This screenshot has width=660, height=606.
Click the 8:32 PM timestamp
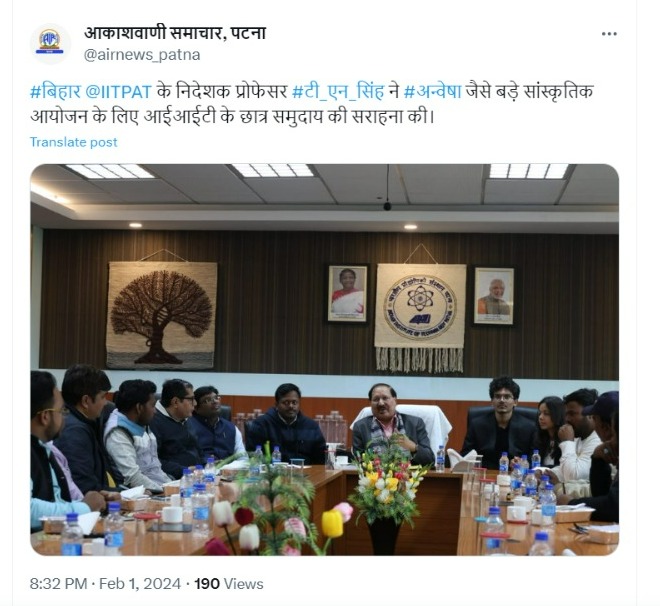coord(58,584)
